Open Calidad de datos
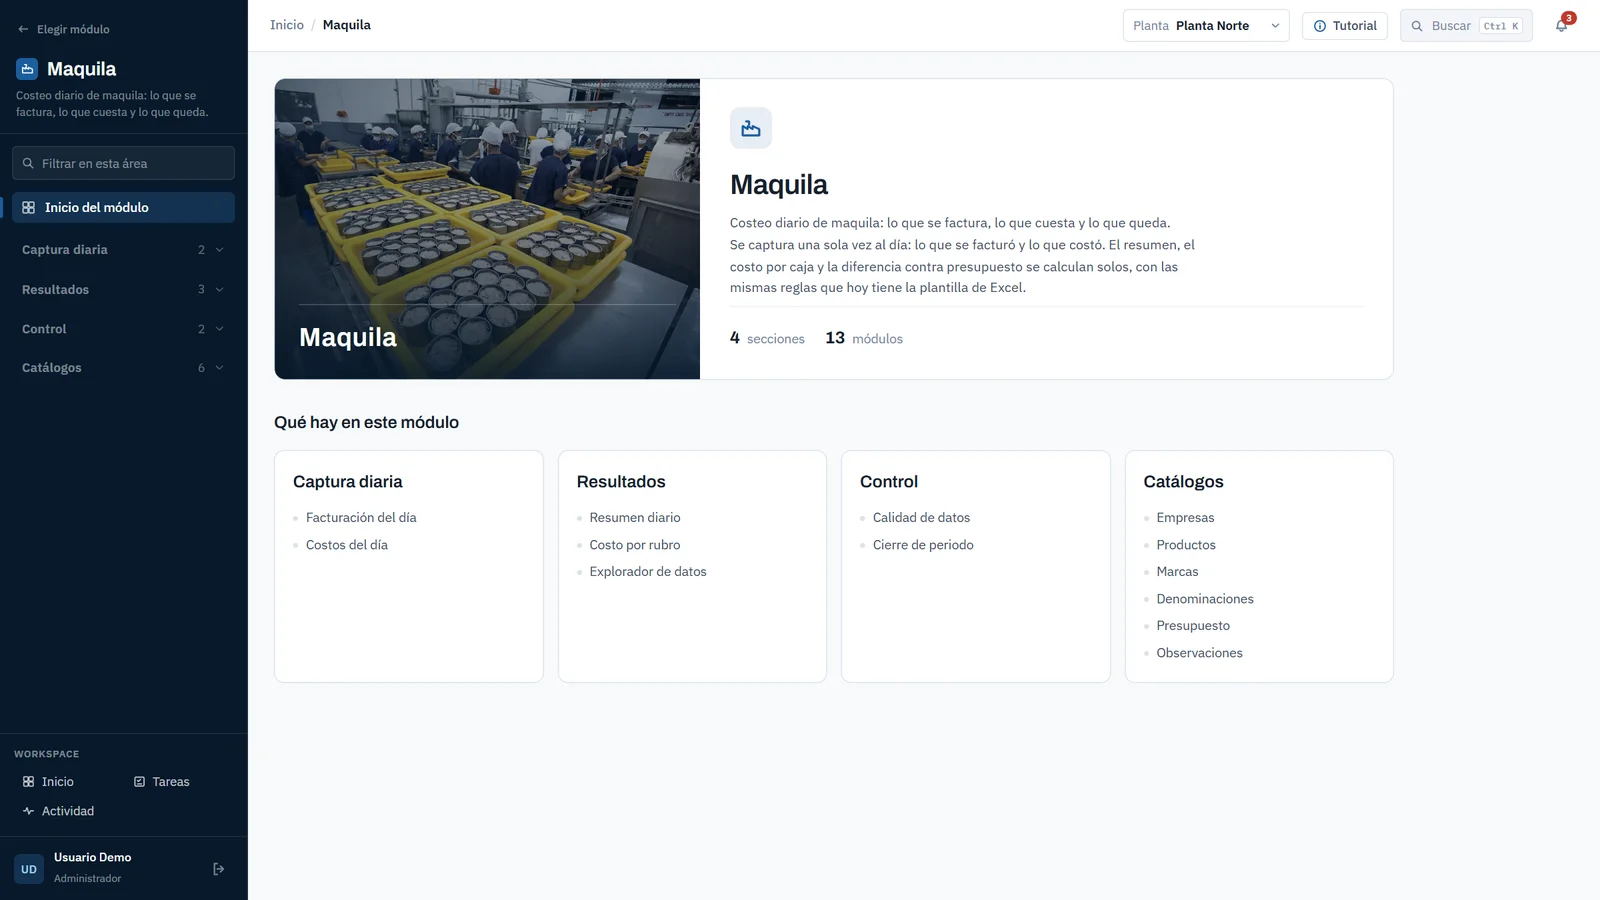Screen dimensions: 1600x900 [922, 518]
